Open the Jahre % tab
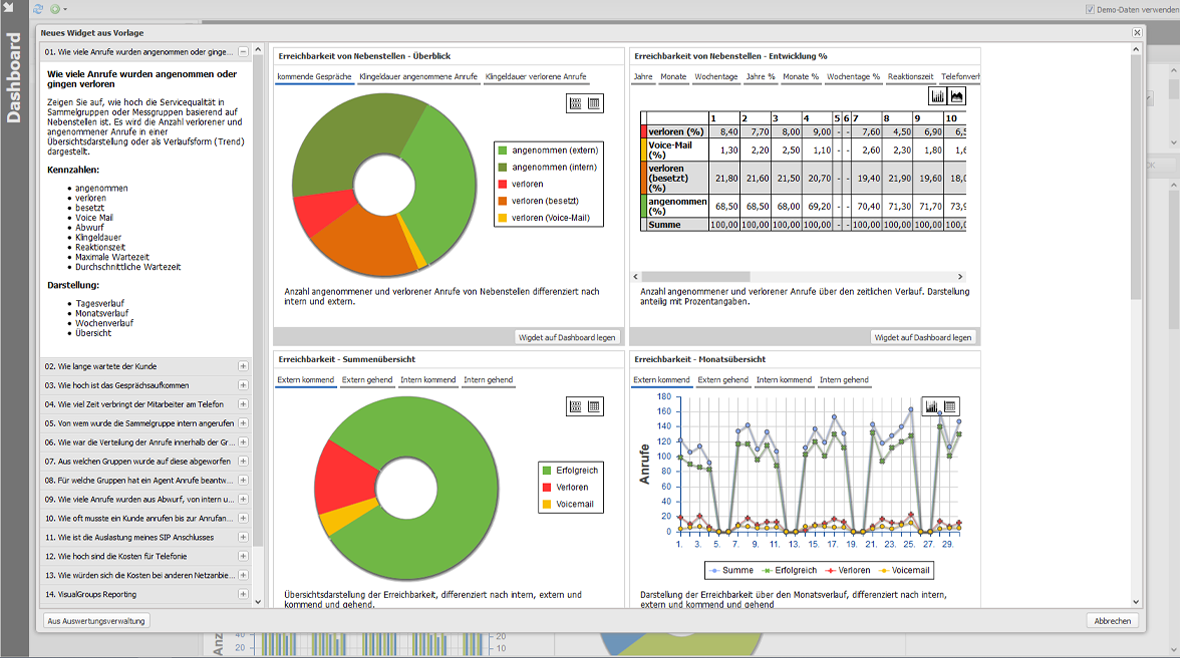This screenshot has height=658, width=1180. (760, 76)
